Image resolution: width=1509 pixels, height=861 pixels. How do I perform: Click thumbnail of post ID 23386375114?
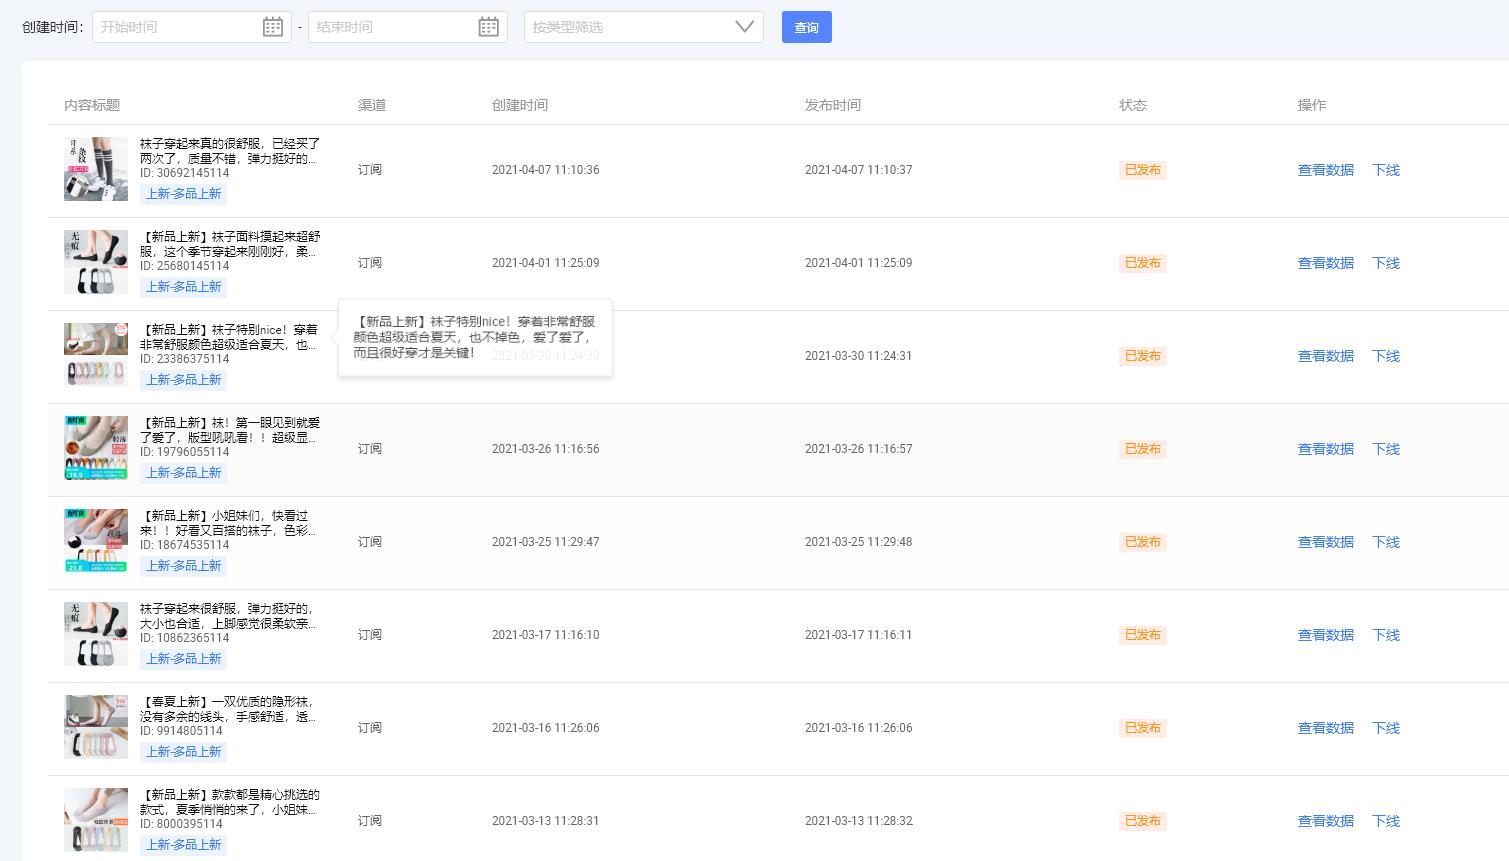tap(96, 355)
